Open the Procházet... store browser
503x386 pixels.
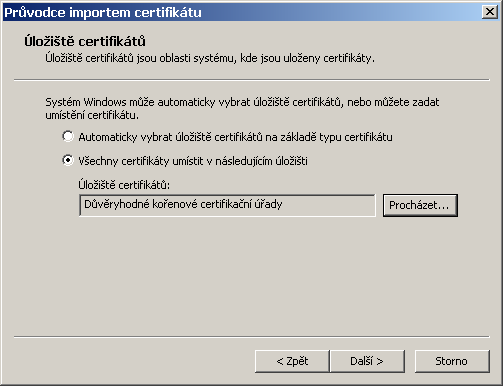tap(420, 205)
